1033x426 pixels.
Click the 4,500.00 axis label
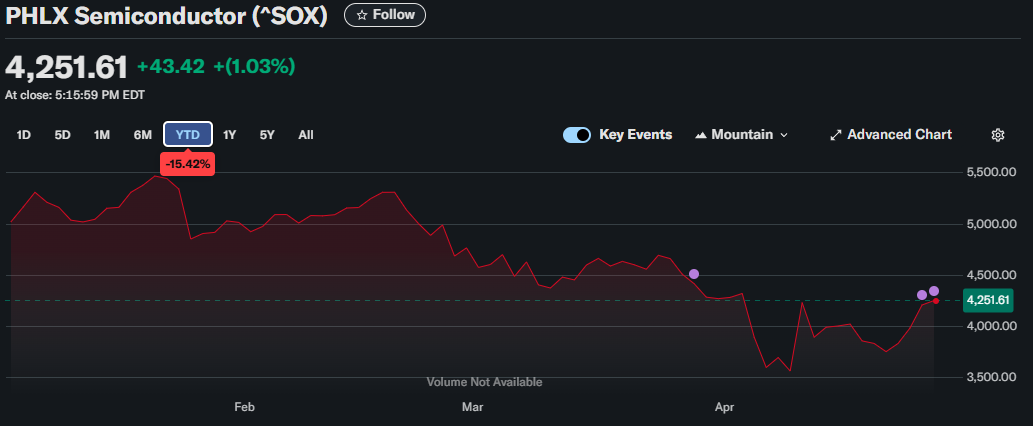(991, 275)
